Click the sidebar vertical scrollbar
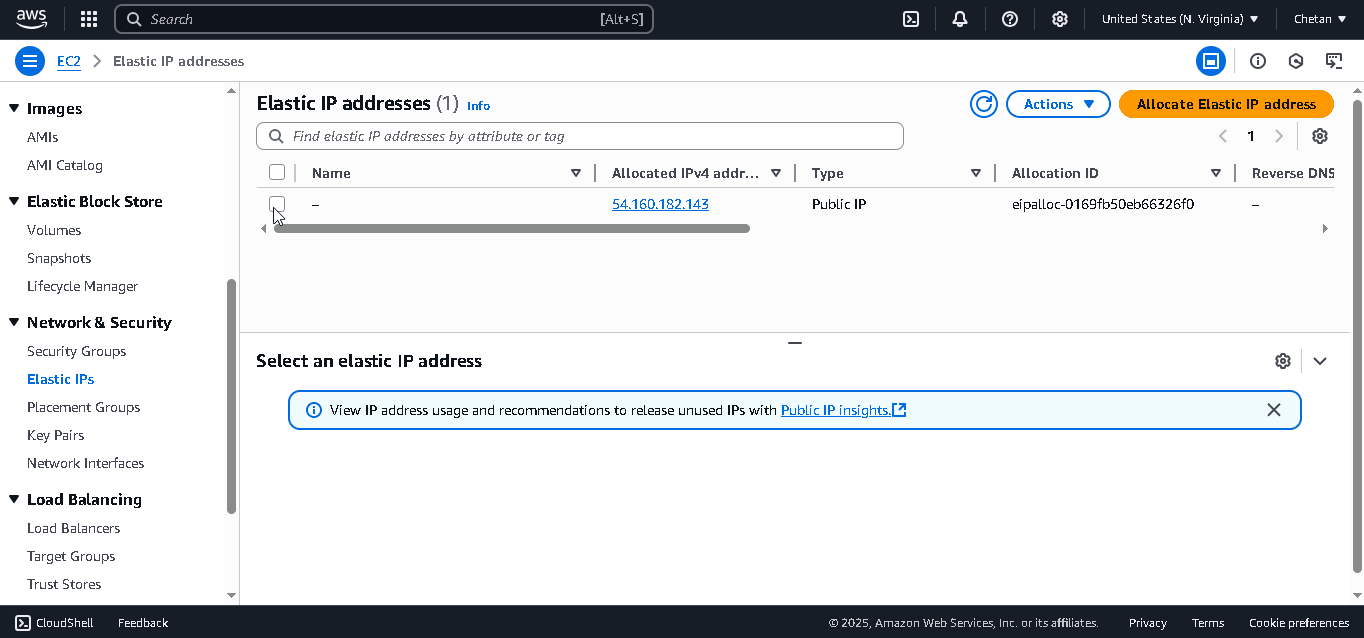The width and height of the screenshot is (1364, 638). (x=232, y=396)
